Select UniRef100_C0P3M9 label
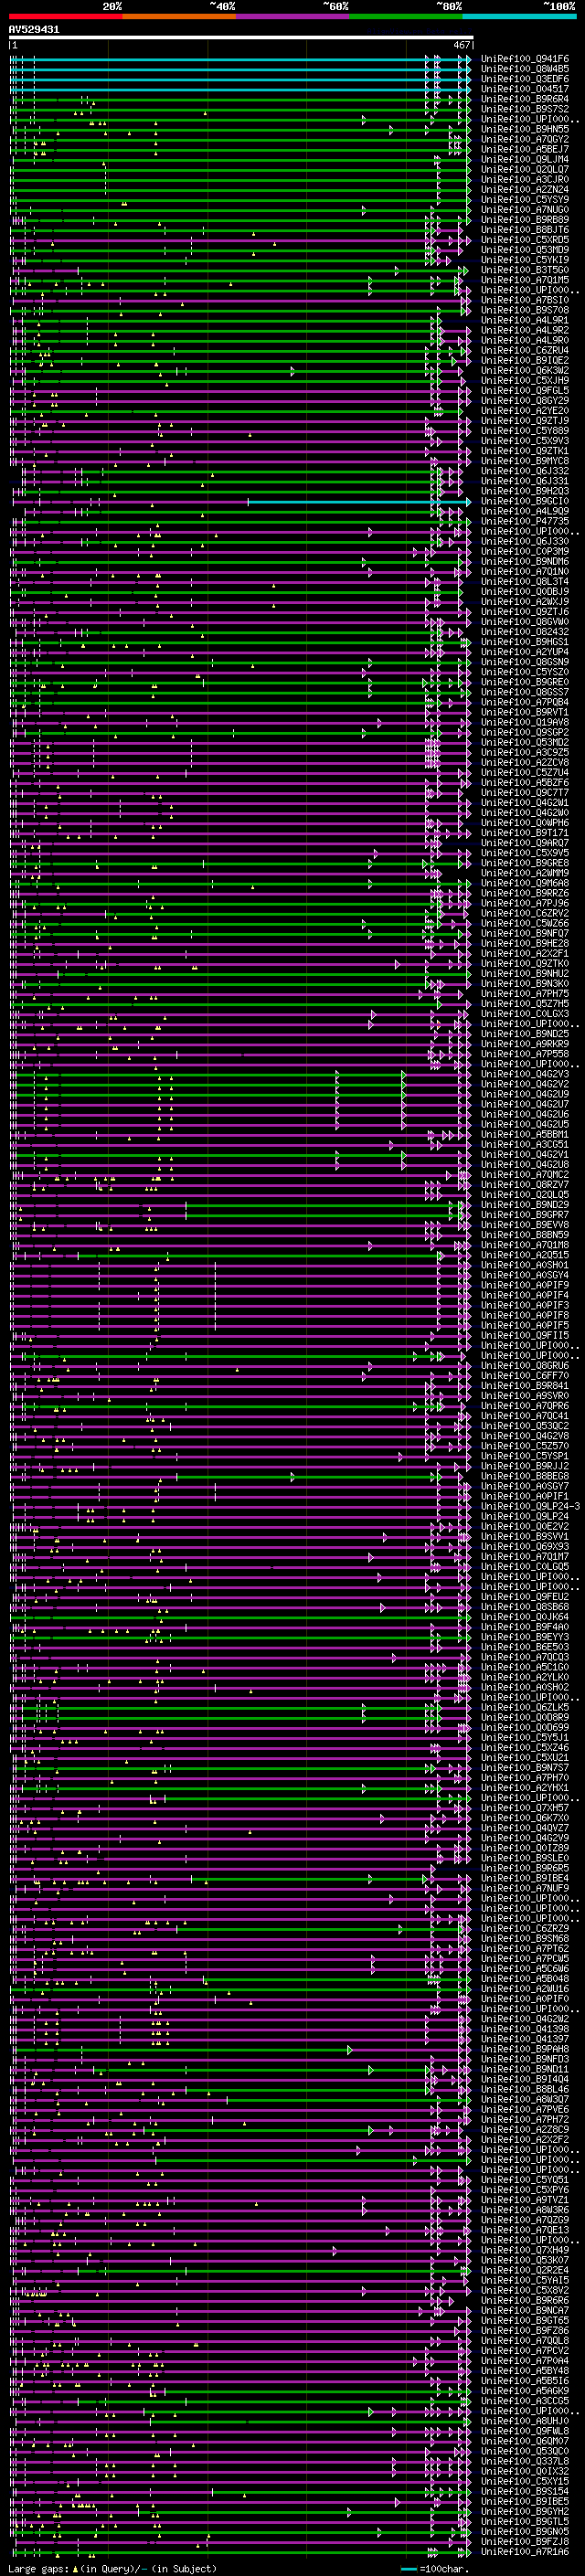The image size is (585, 2576). tap(525, 551)
